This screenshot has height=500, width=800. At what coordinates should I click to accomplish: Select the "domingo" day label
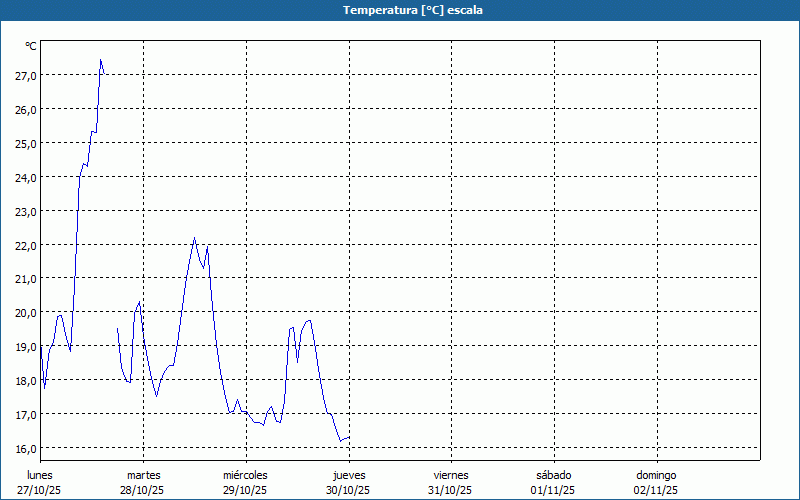point(656,475)
